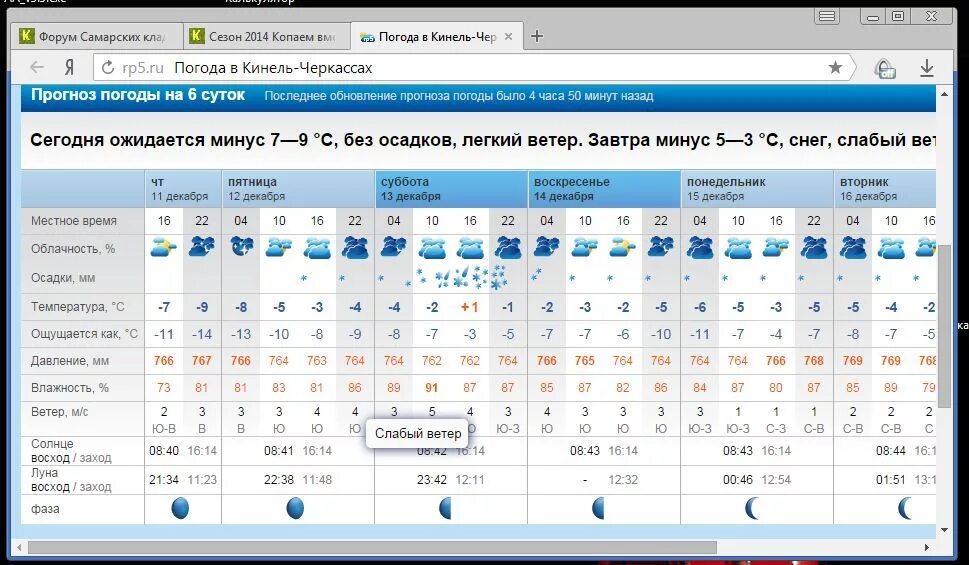
Task: Open the browser menu hamburger button
Action: coord(827,17)
